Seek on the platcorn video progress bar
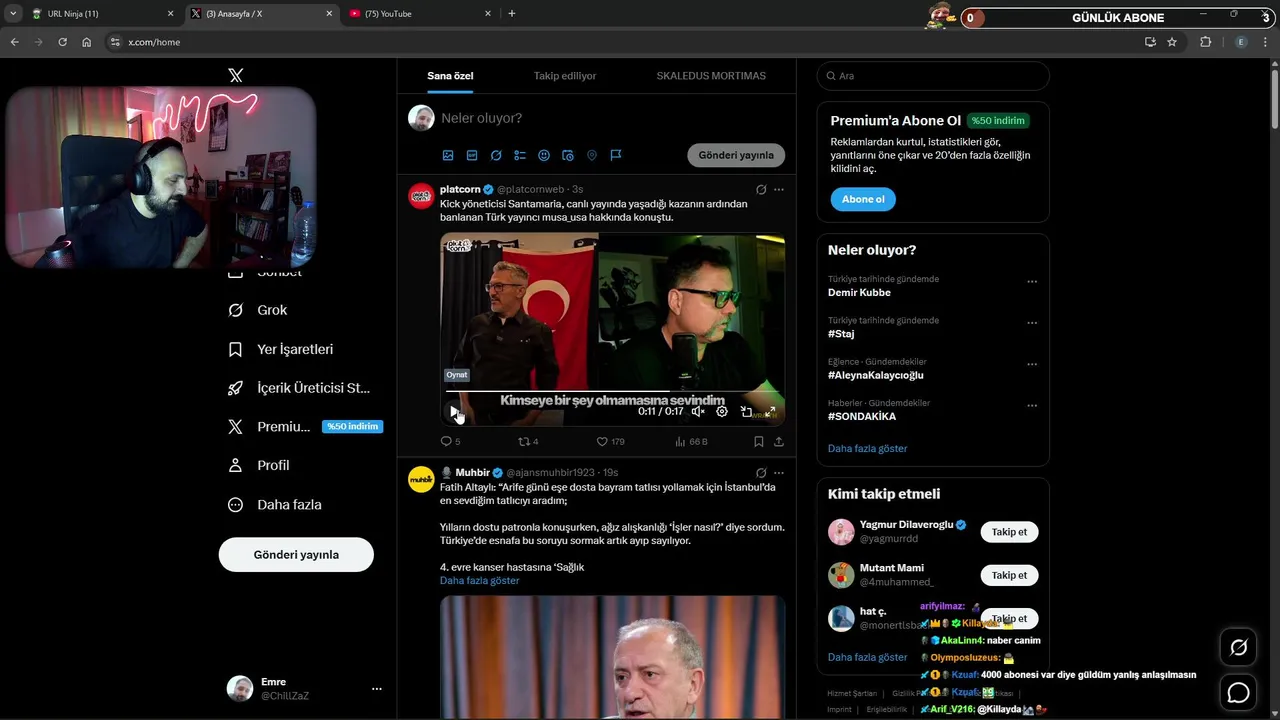Image resolution: width=1280 pixels, height=720 pixels. click(x=612, y=391)
